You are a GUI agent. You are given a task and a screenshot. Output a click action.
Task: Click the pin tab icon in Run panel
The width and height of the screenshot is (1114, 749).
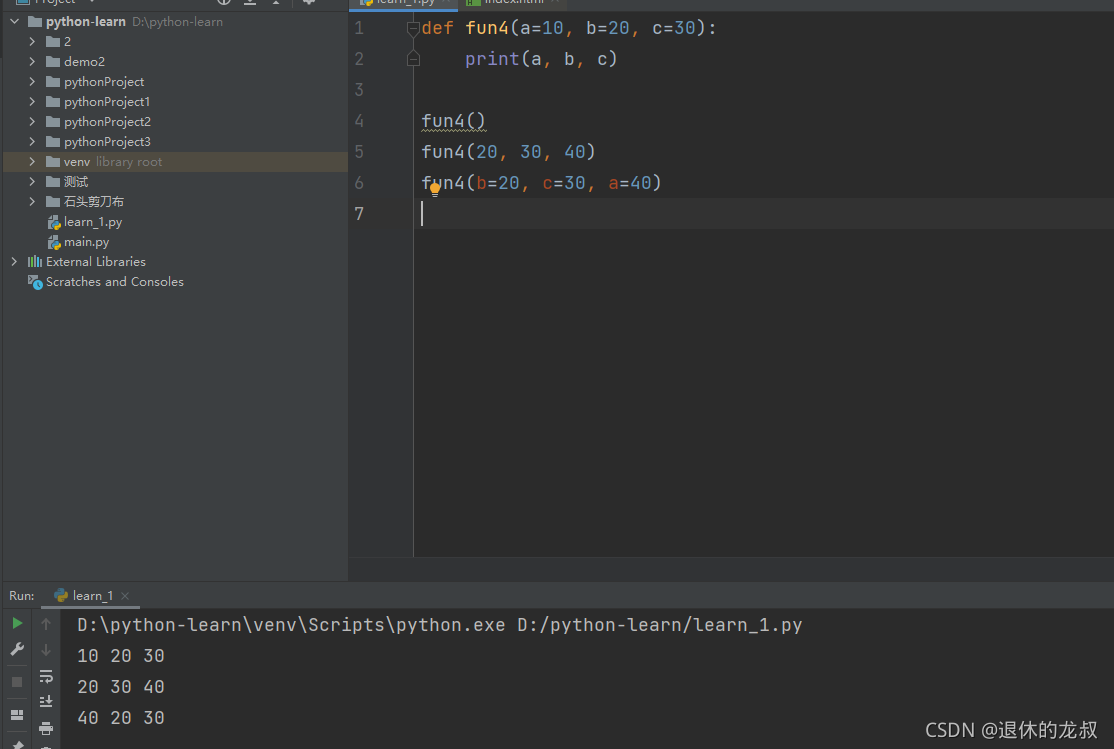pyautogui.click(x=18, y=744)
